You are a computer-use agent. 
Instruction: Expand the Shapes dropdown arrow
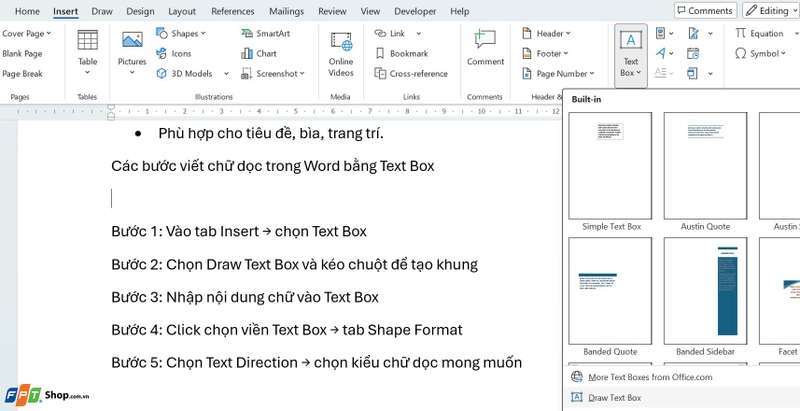pyautogui.click(x=203, y=33)
